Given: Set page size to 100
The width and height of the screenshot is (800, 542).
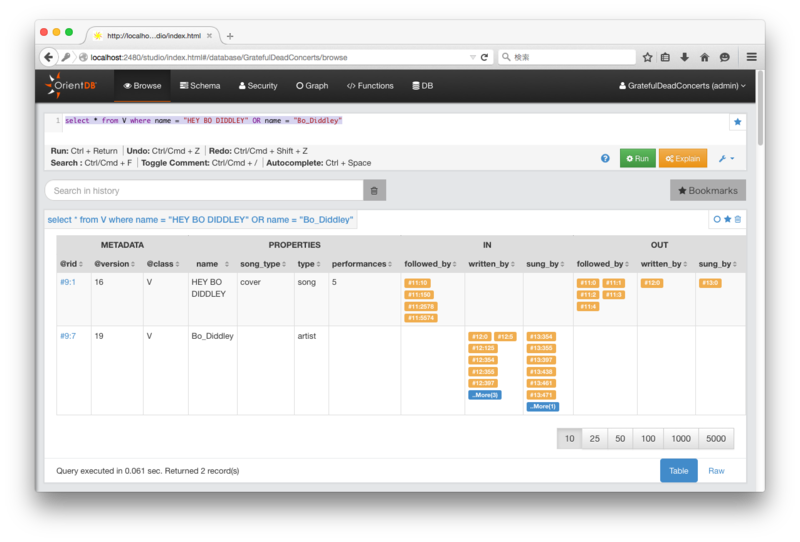Looking at the screenshot, I should [x=648, y=438].
